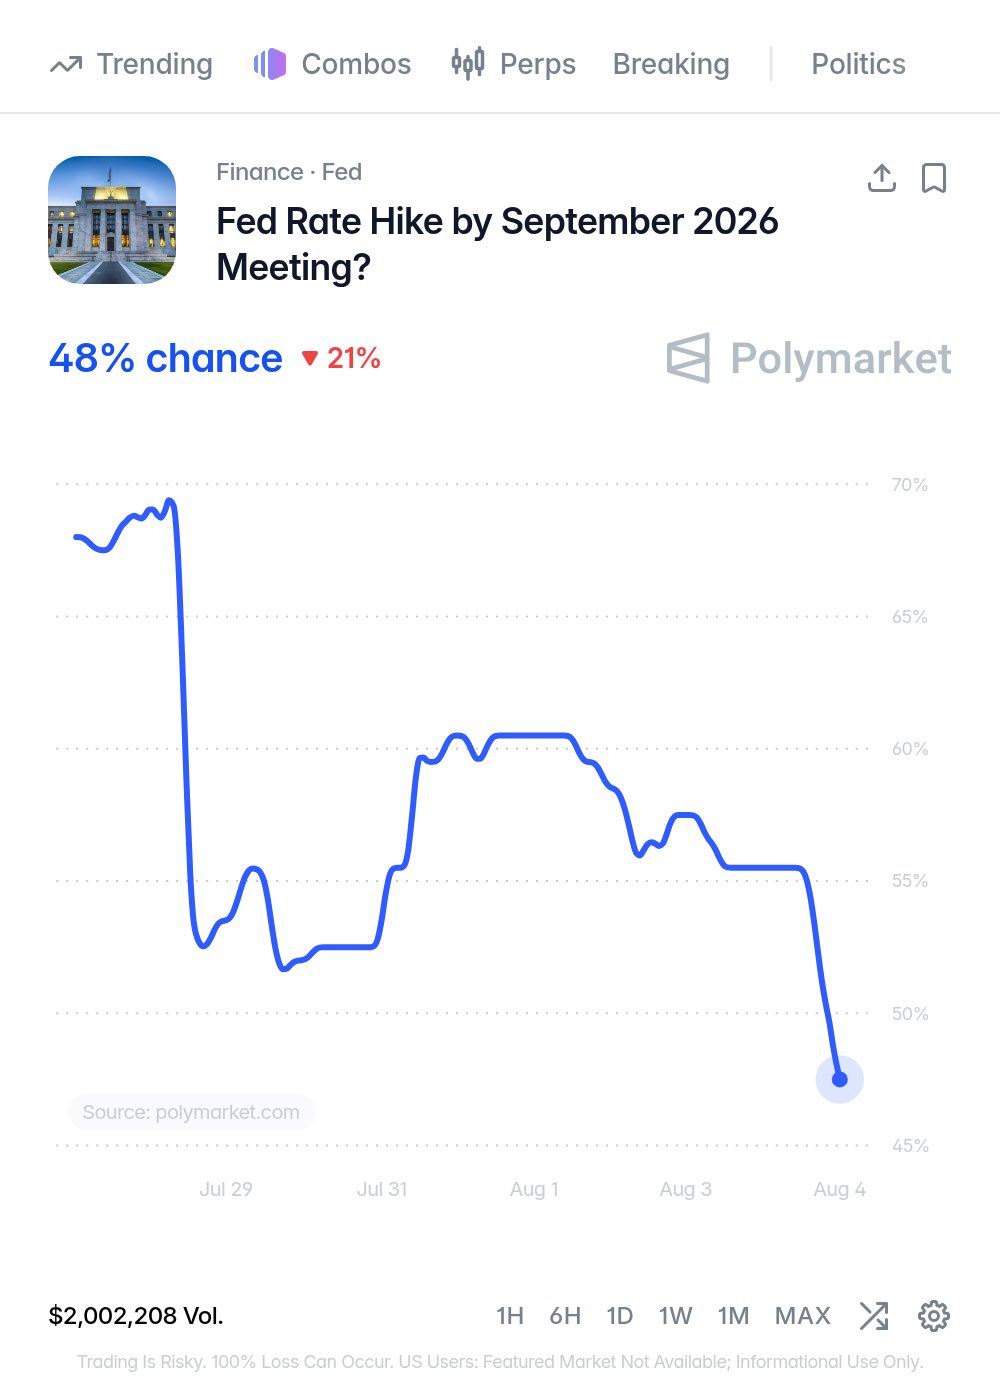Click the Federal Reserve building thumbnail

tap(112, 220)
